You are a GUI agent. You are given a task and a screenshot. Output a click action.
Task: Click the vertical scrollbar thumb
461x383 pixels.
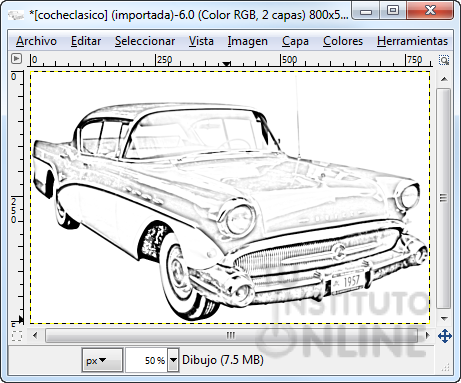[444, 199]
